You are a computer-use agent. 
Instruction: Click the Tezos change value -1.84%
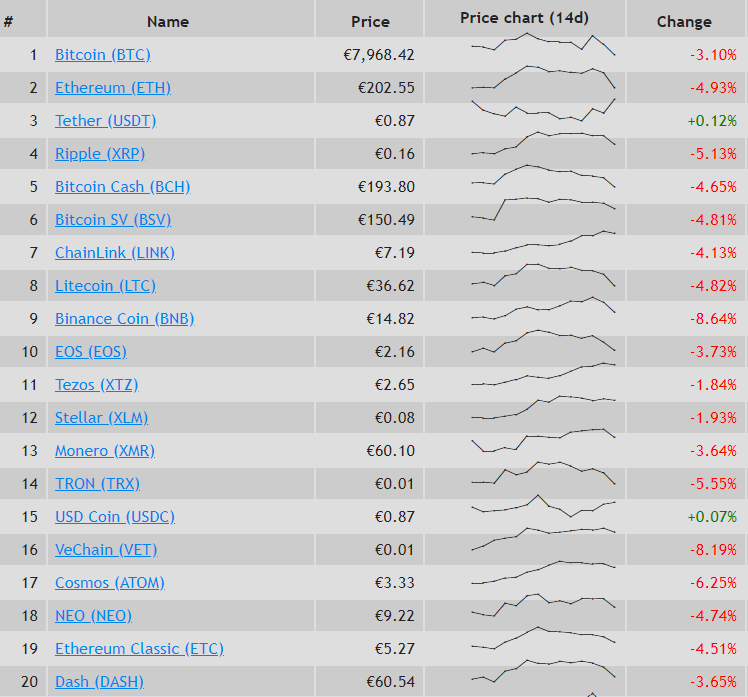click(713, 385)
